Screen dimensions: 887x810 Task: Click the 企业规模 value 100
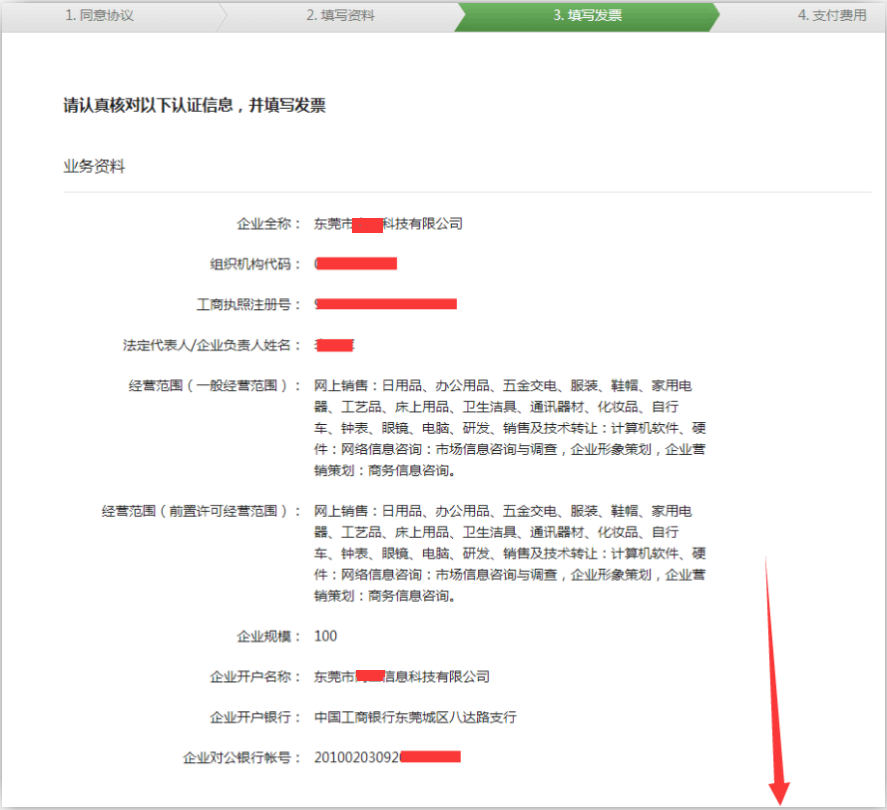coord(325,636)
